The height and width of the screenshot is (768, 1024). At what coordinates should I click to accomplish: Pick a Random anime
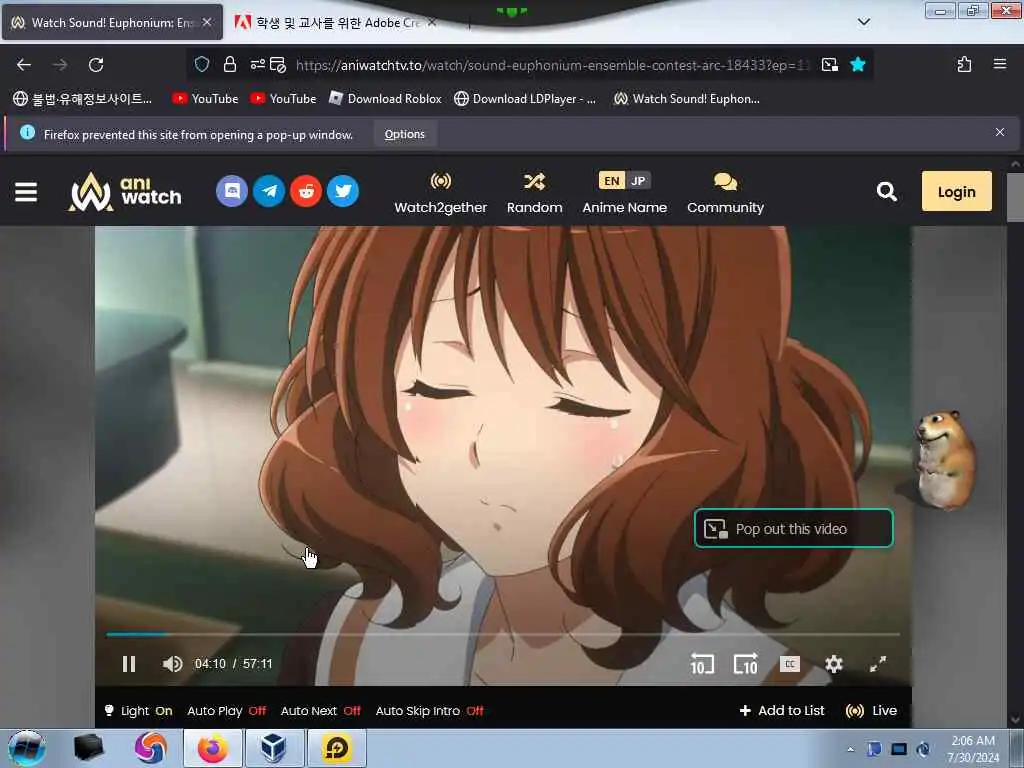tap(534, 193)
